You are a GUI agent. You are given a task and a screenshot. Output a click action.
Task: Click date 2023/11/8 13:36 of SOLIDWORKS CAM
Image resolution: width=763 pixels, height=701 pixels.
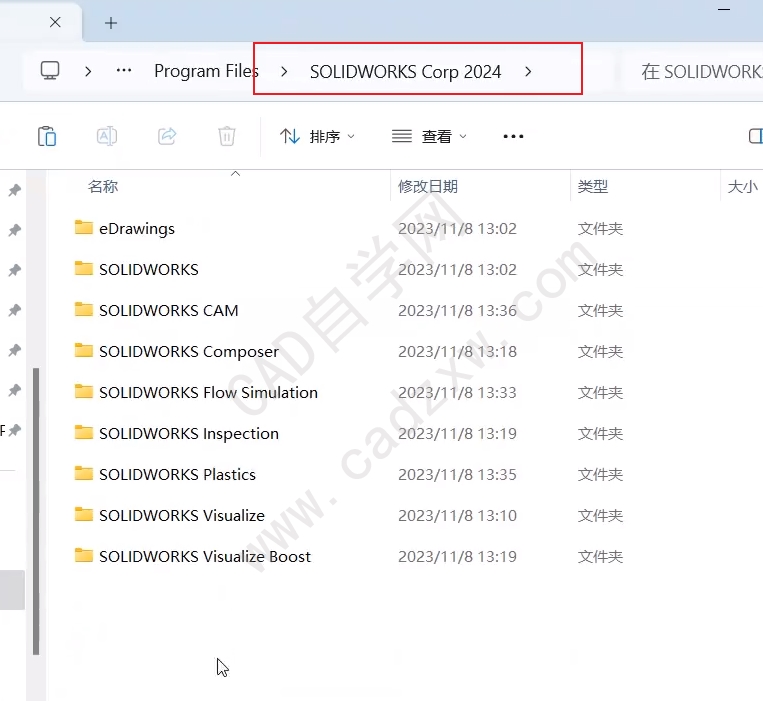point(457,310)
